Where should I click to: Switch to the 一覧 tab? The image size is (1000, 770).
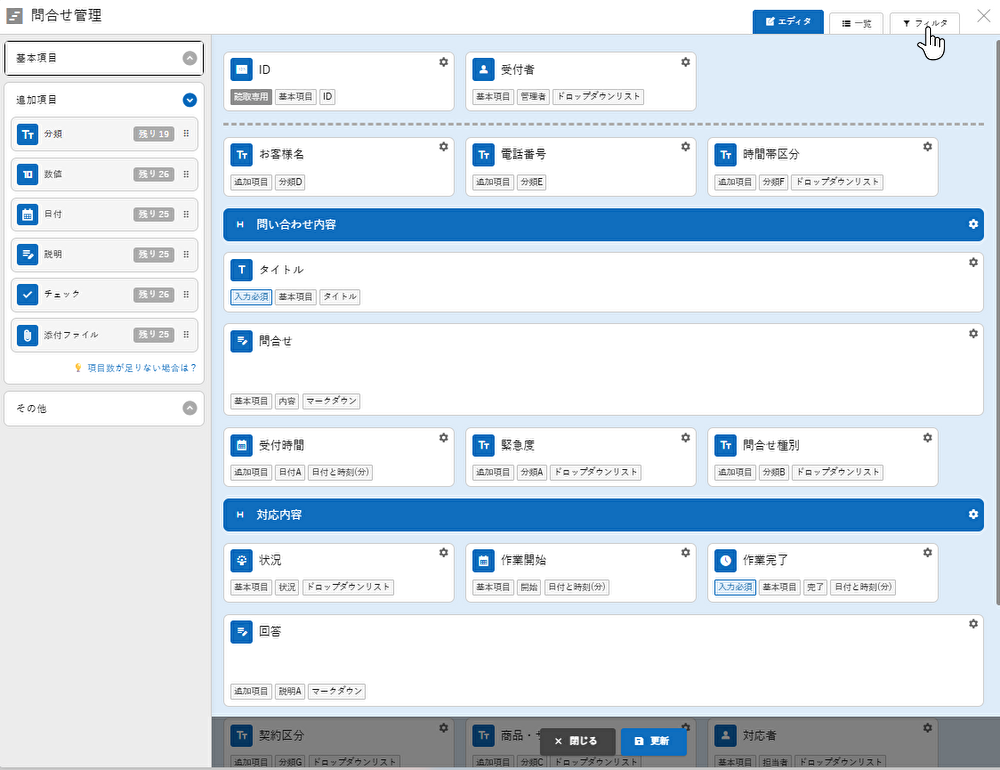coord(856,23)
